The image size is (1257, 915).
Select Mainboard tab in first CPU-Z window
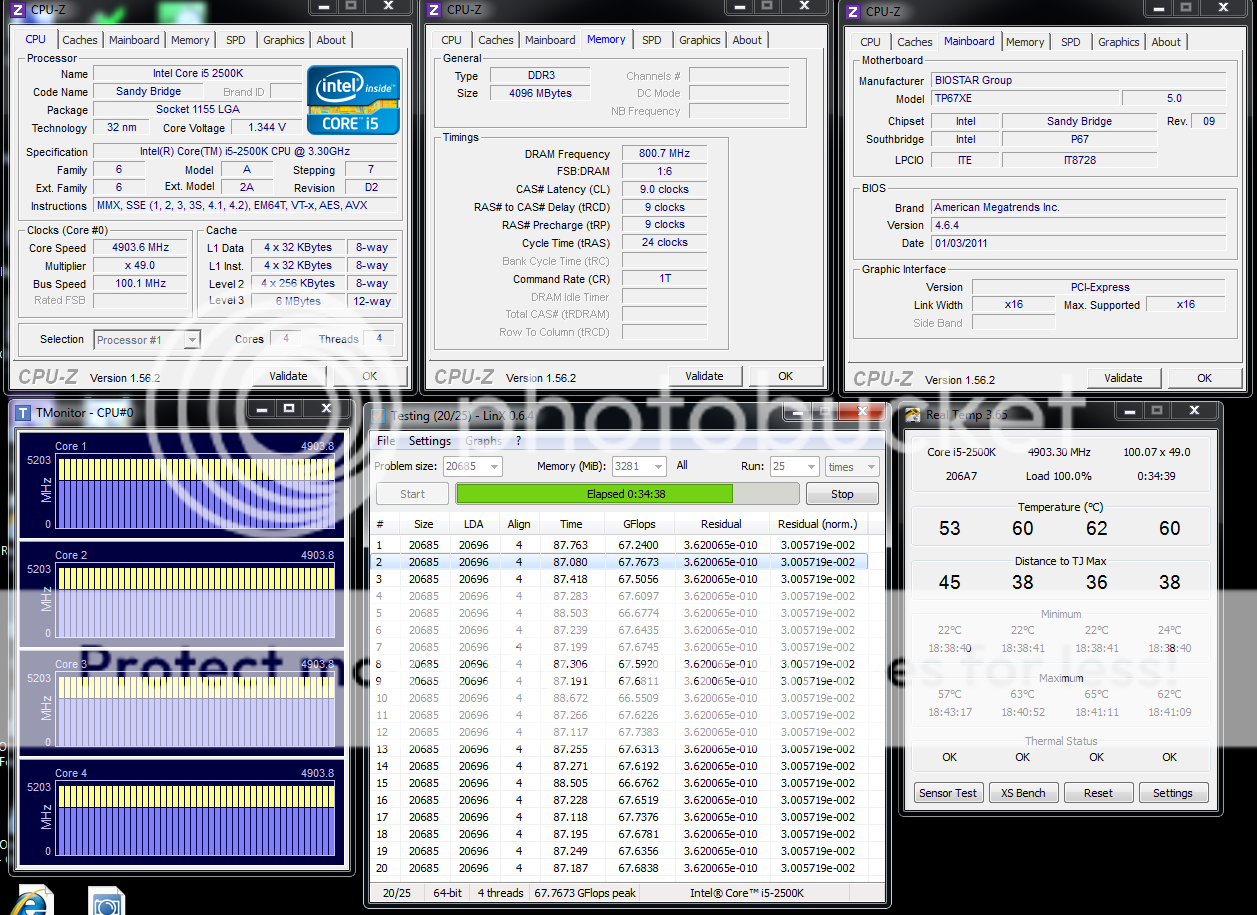click(x=134, y=40)
